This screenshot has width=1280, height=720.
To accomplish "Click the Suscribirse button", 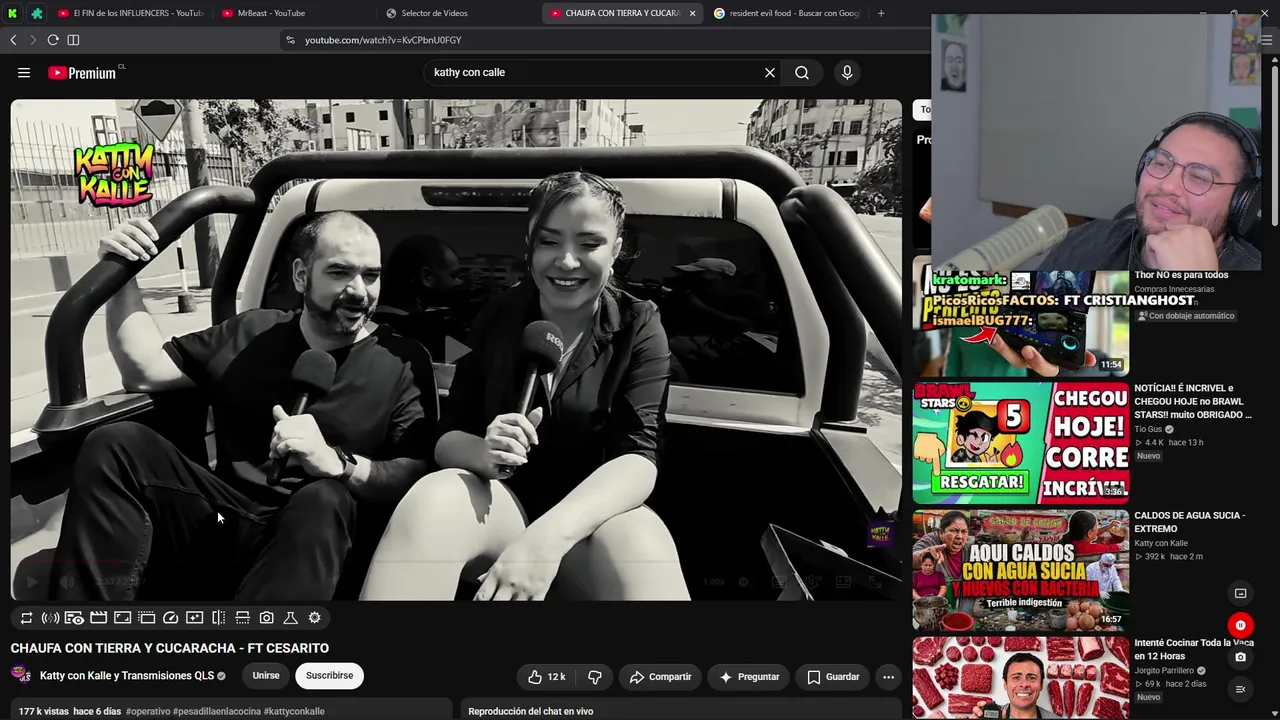I will click(329, 676).
